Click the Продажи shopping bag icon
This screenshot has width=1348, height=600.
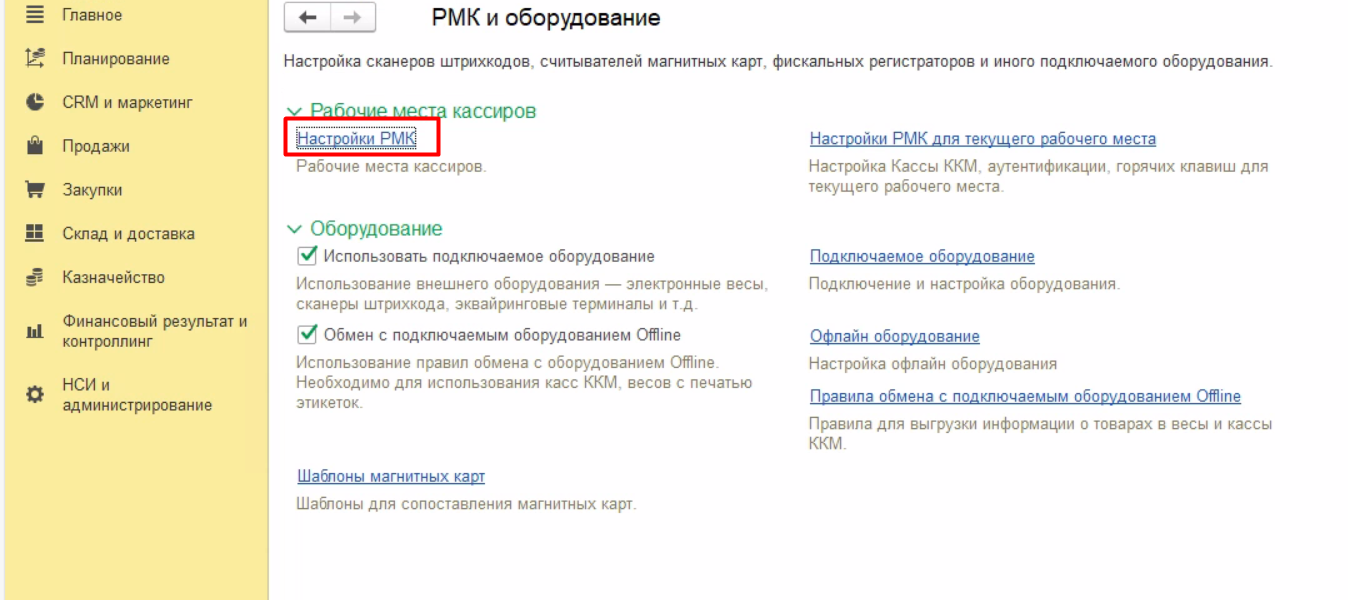pos(35,146)
